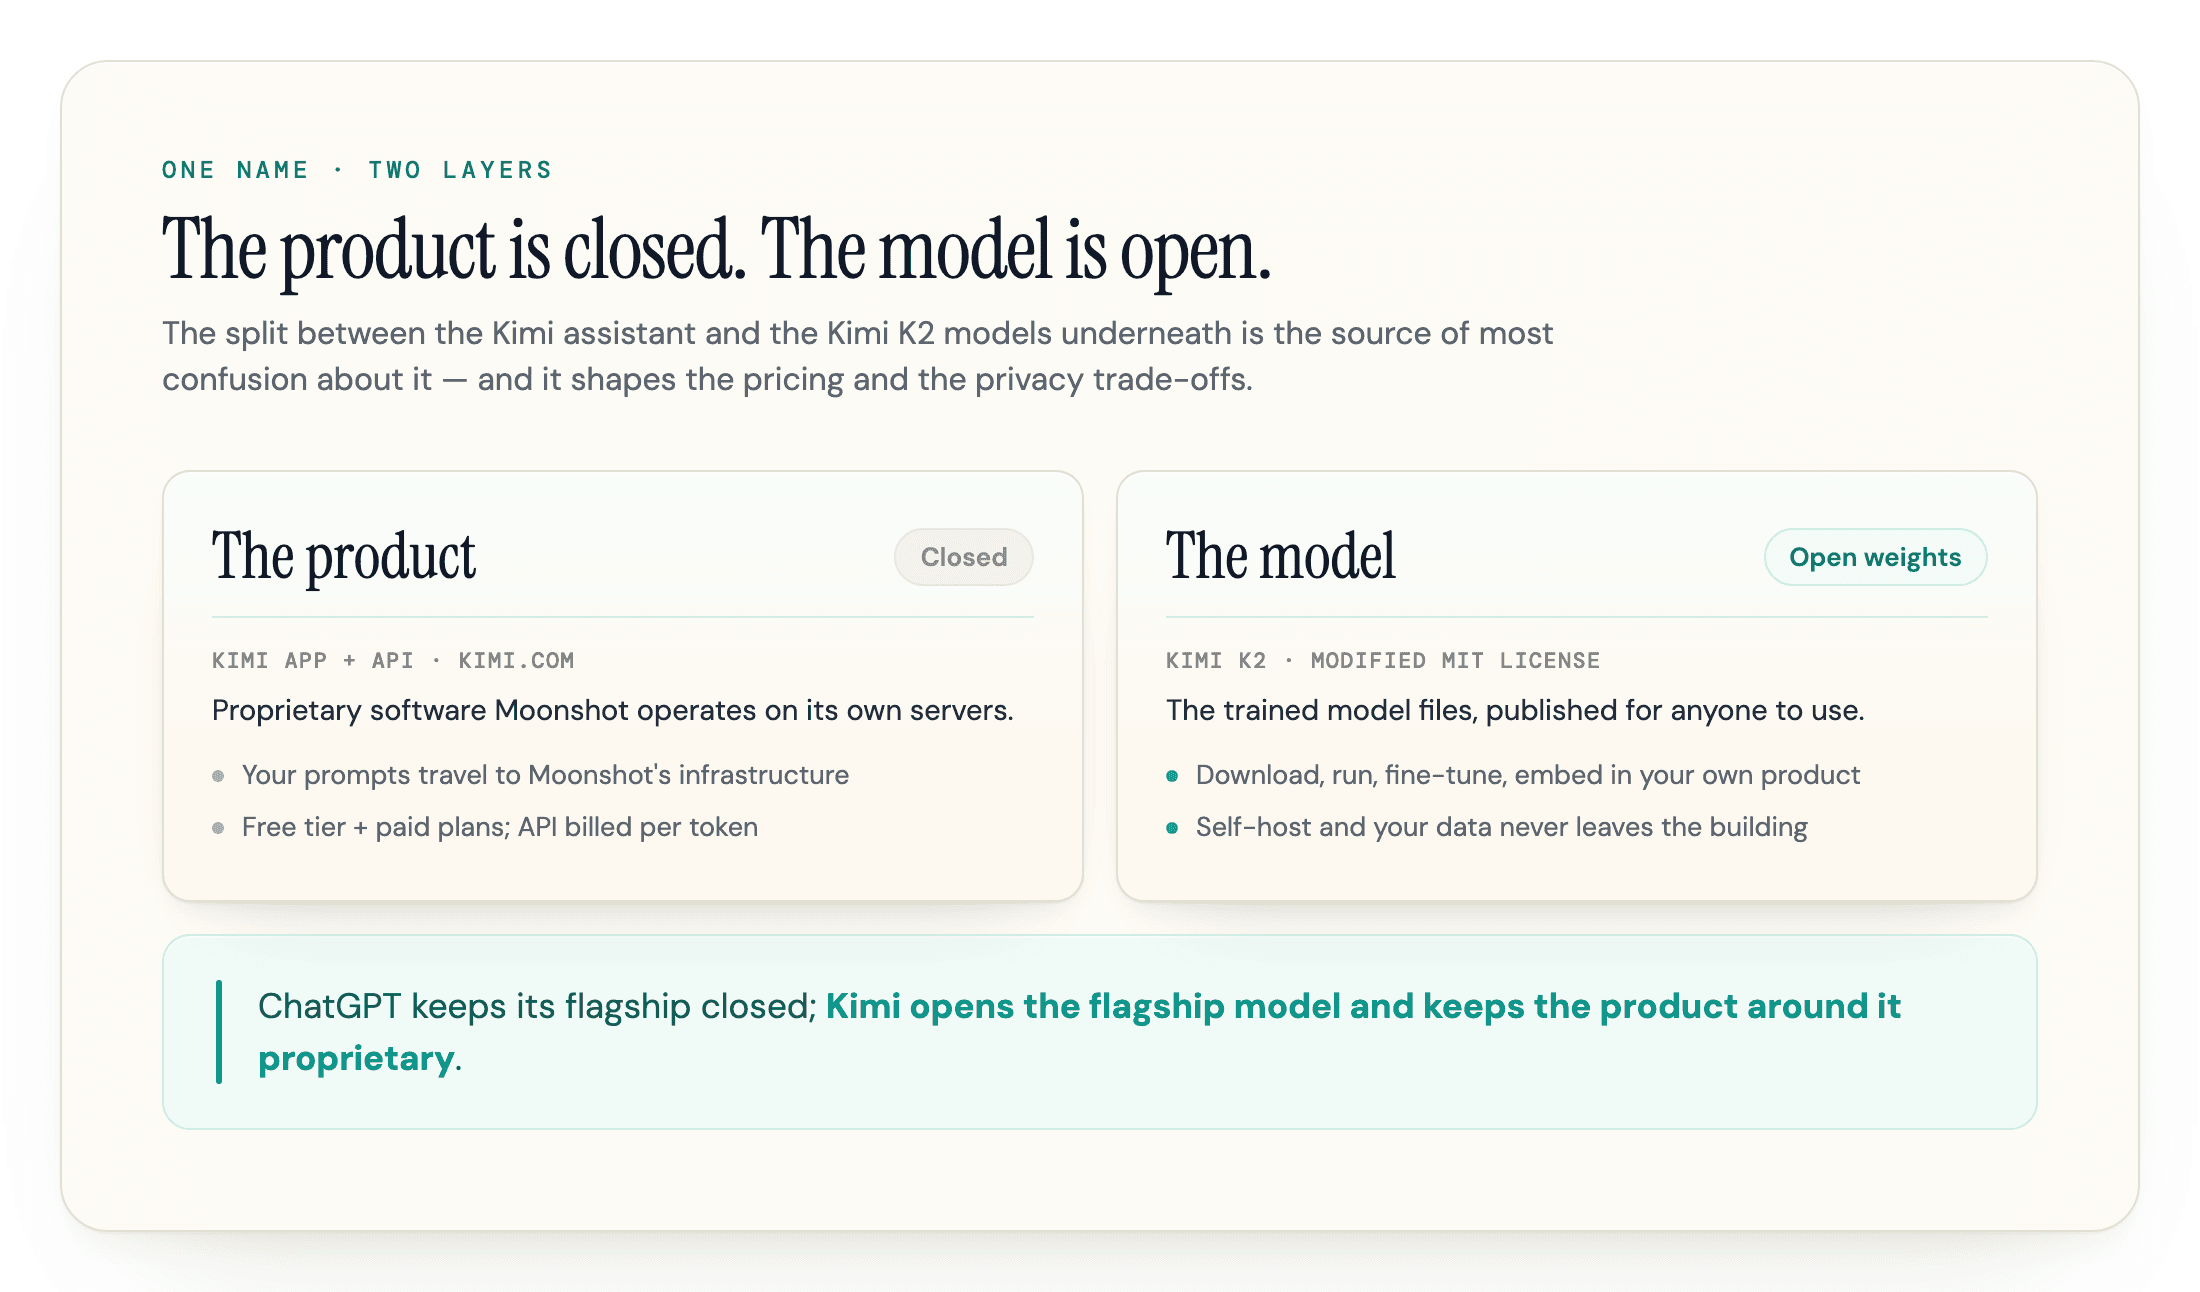This screenshot has height=1292, width=2200.
Task: Click the Closed badge on product card
Action: point(963,557)
